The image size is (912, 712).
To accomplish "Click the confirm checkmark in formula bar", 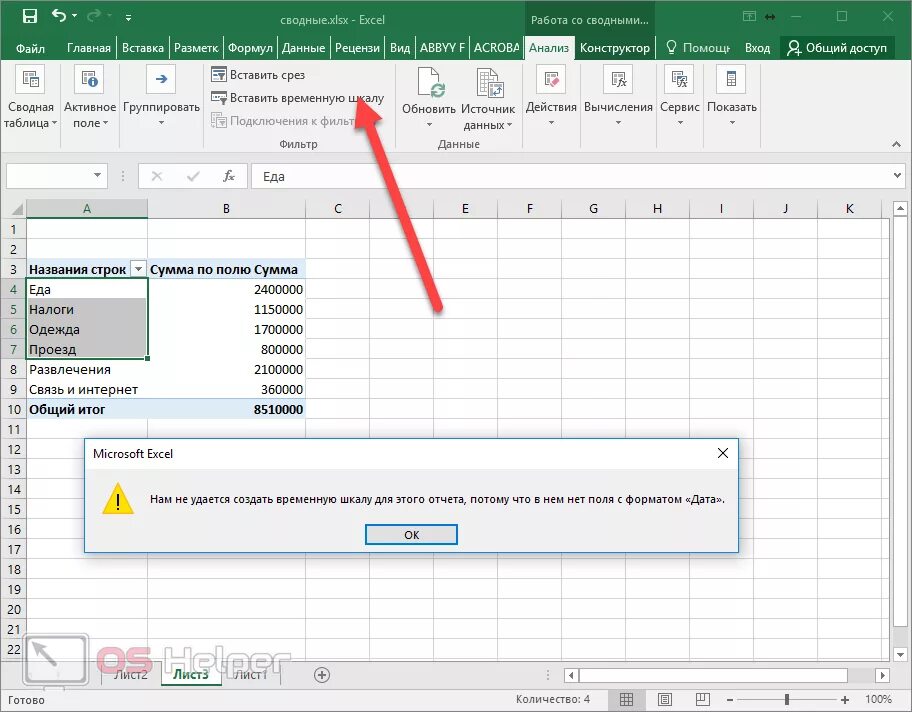I will pos(193,176).
